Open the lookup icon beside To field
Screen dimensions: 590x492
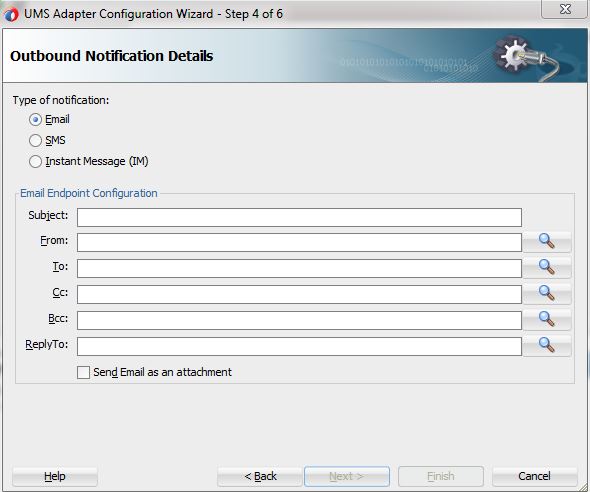tap(547, 268)
